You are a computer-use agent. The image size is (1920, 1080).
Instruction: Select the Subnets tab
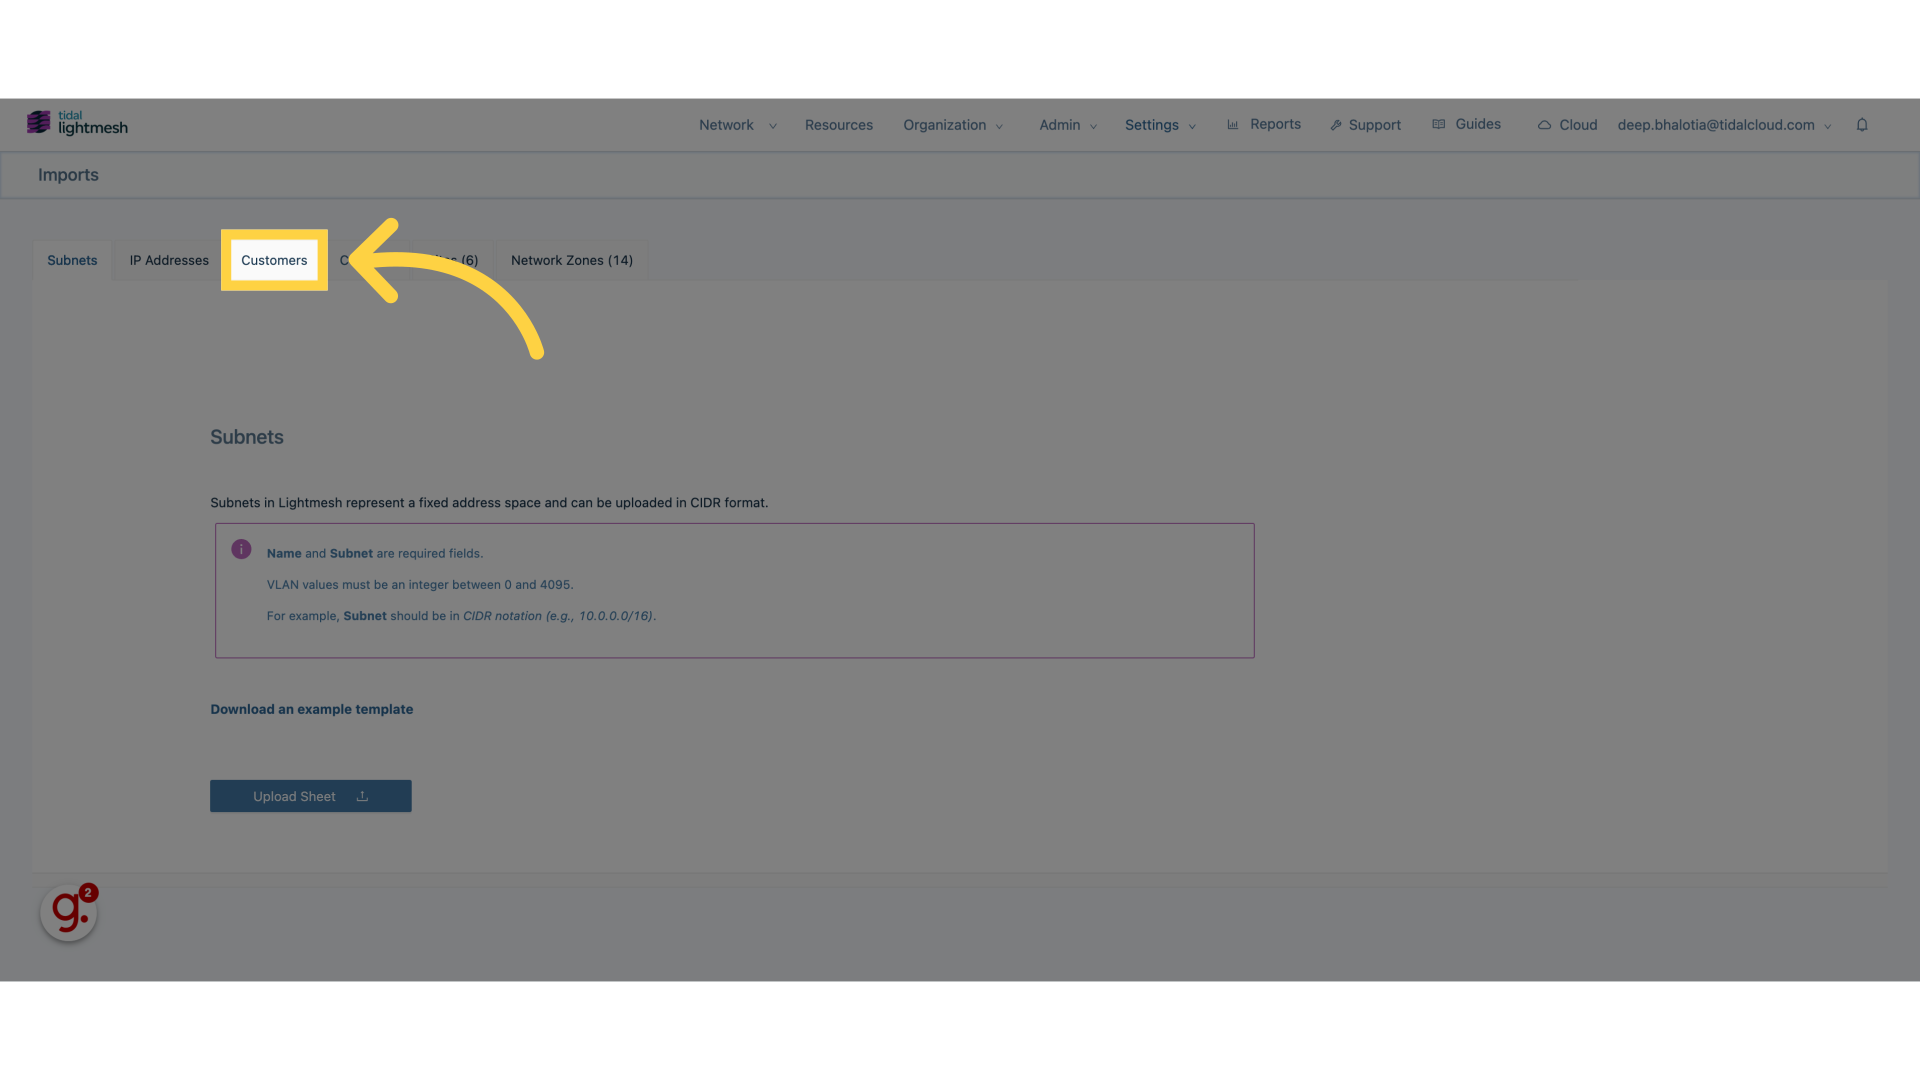tap(71, 260)
